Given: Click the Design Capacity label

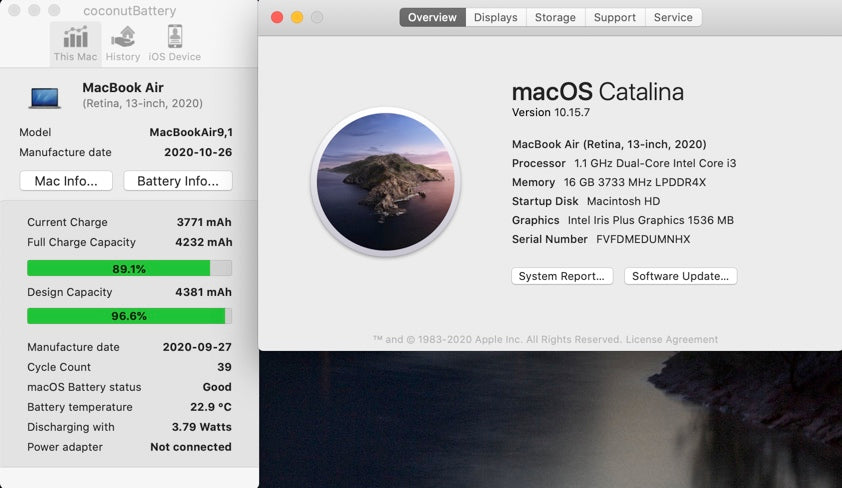Looking at the screenshot, I should point(70,292).
